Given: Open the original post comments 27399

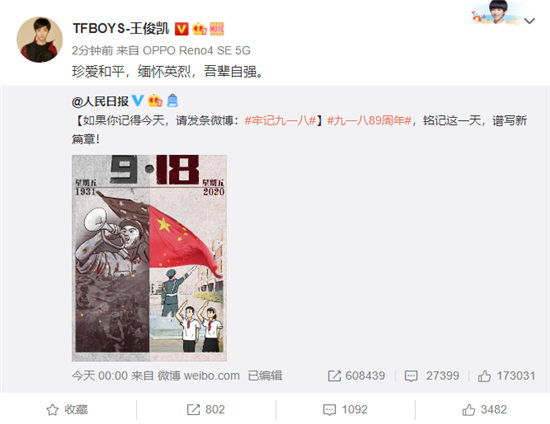Looking at the screenshot, I should [x=432, y=376].
